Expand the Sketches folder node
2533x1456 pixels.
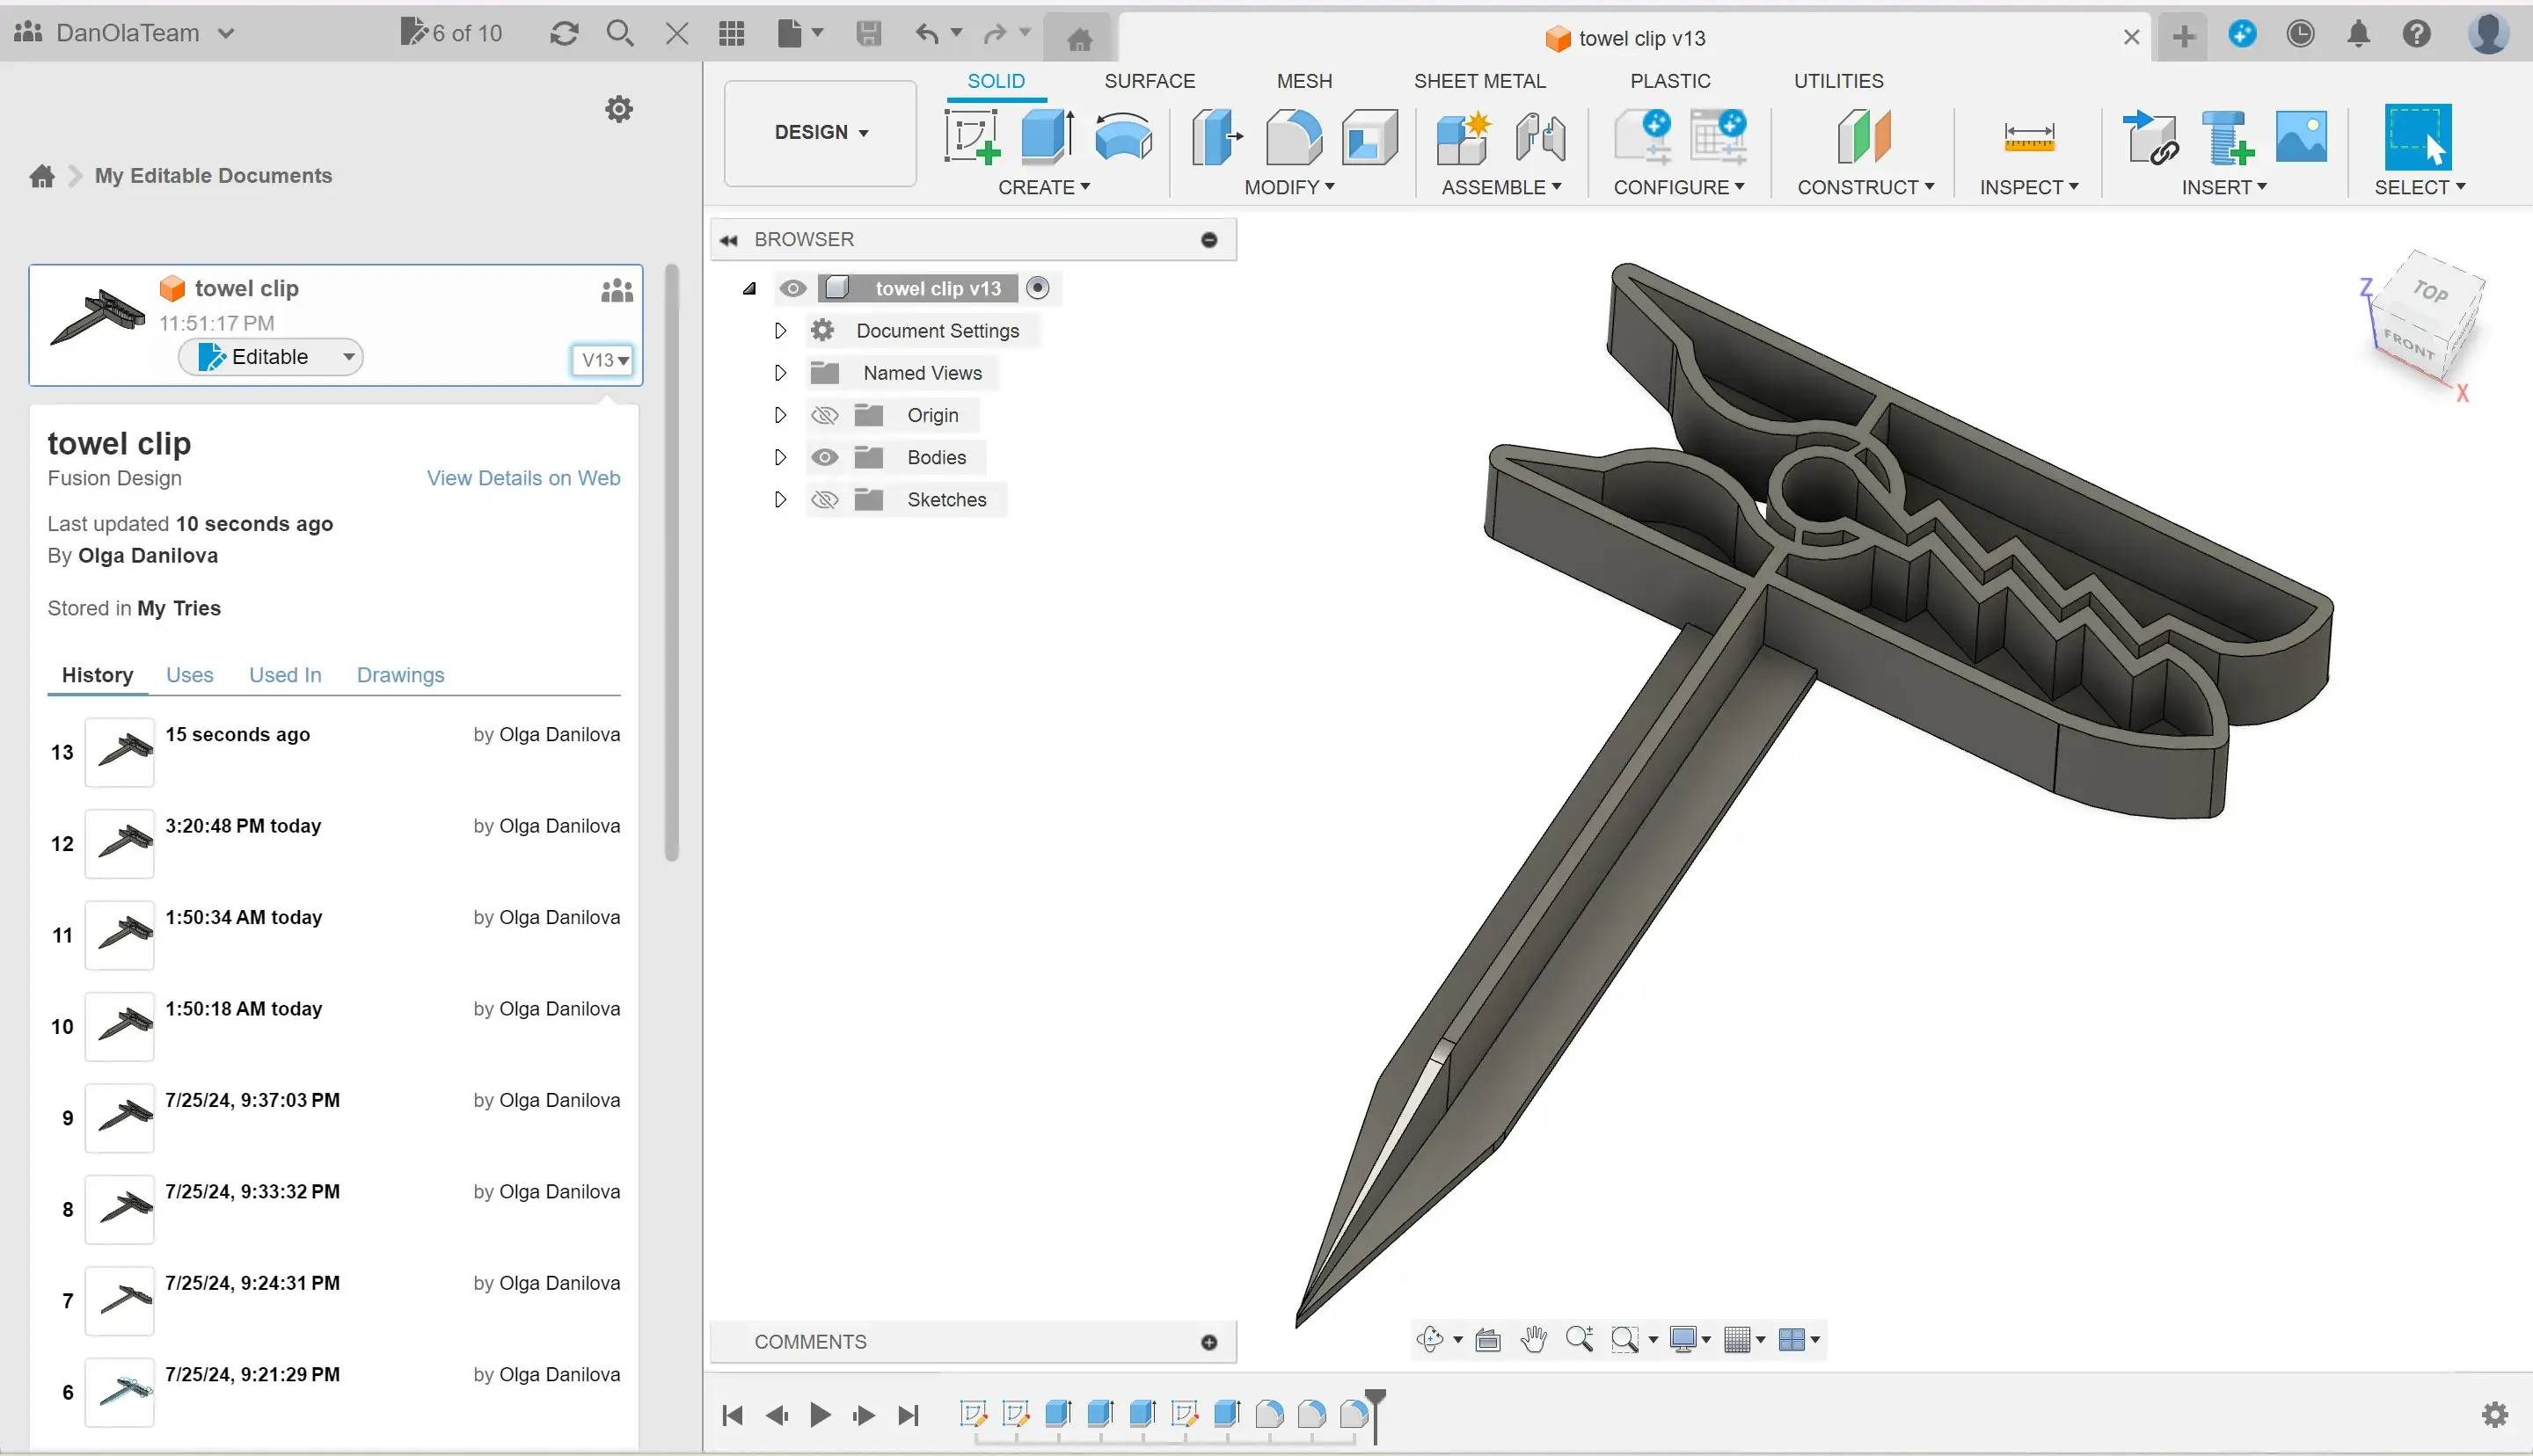(x=780, y=499)
